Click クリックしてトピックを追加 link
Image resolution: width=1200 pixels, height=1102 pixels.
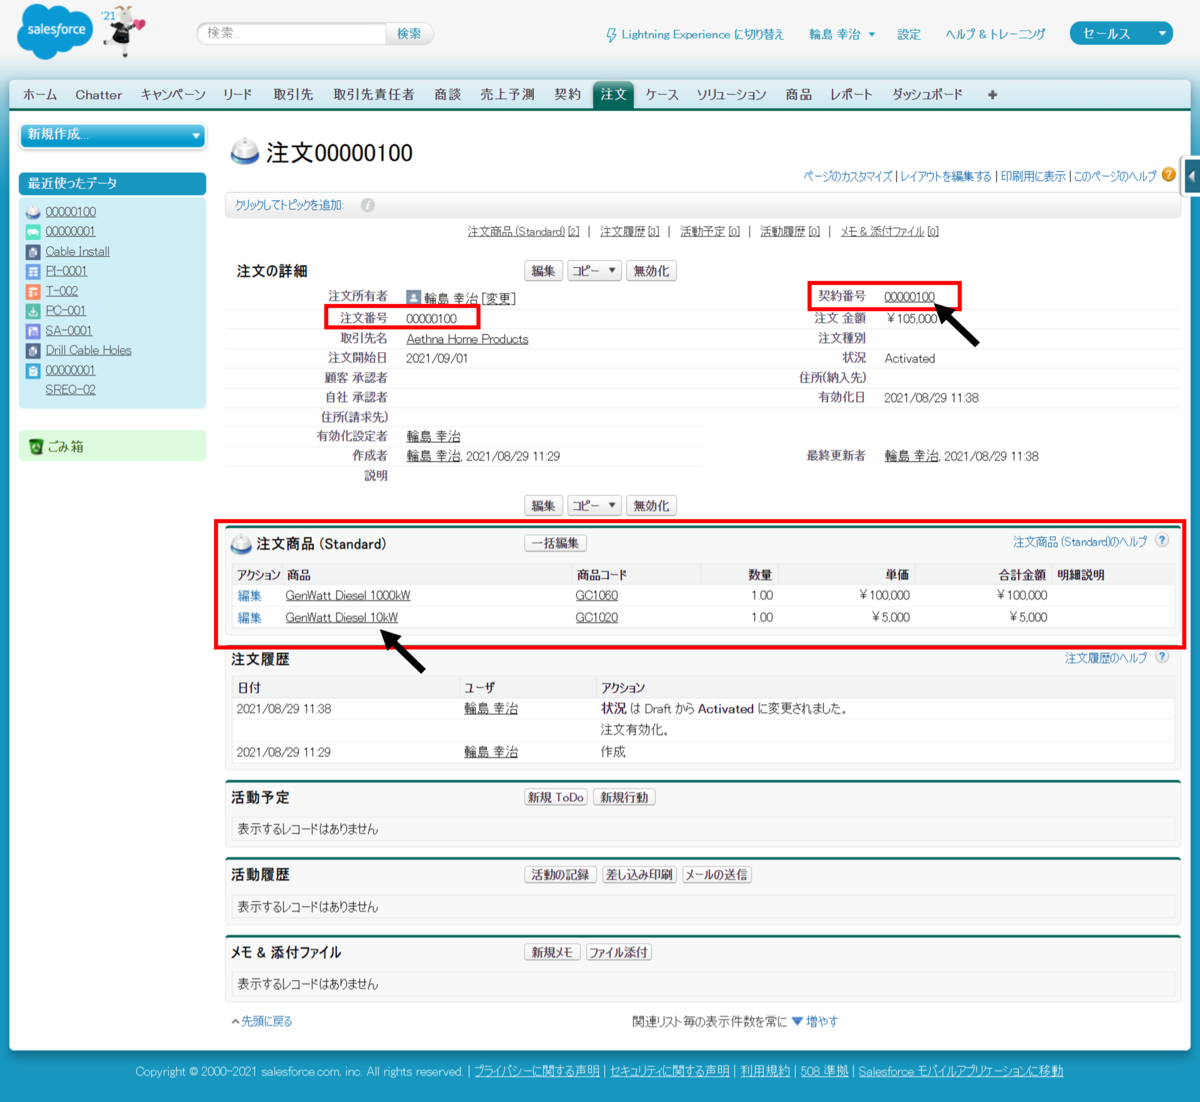[x=289, y=205]
